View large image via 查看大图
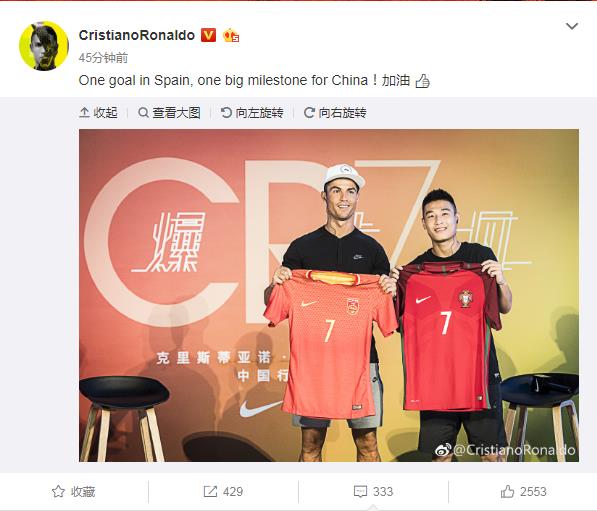This screenshot has width=597, height=511. coord(169,113)
